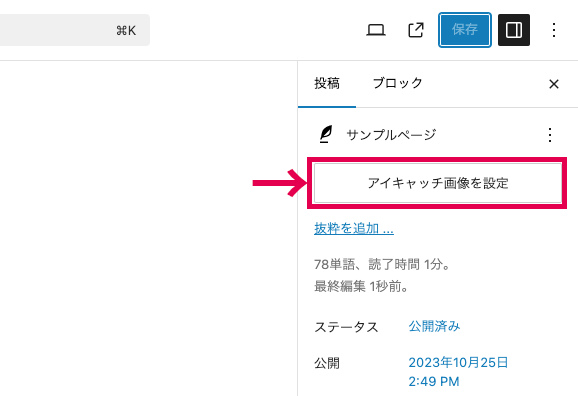The image size is (578, 396).
Task: Click the feather icon beside サンプルページ
Action: pos(326,134)
